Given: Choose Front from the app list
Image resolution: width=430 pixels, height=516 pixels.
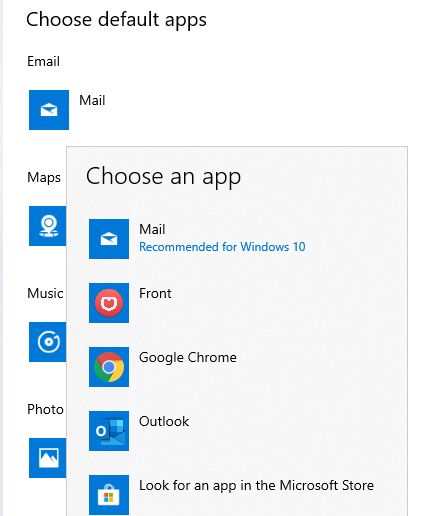Looking at the screenshot, I should tap(155, 293).
